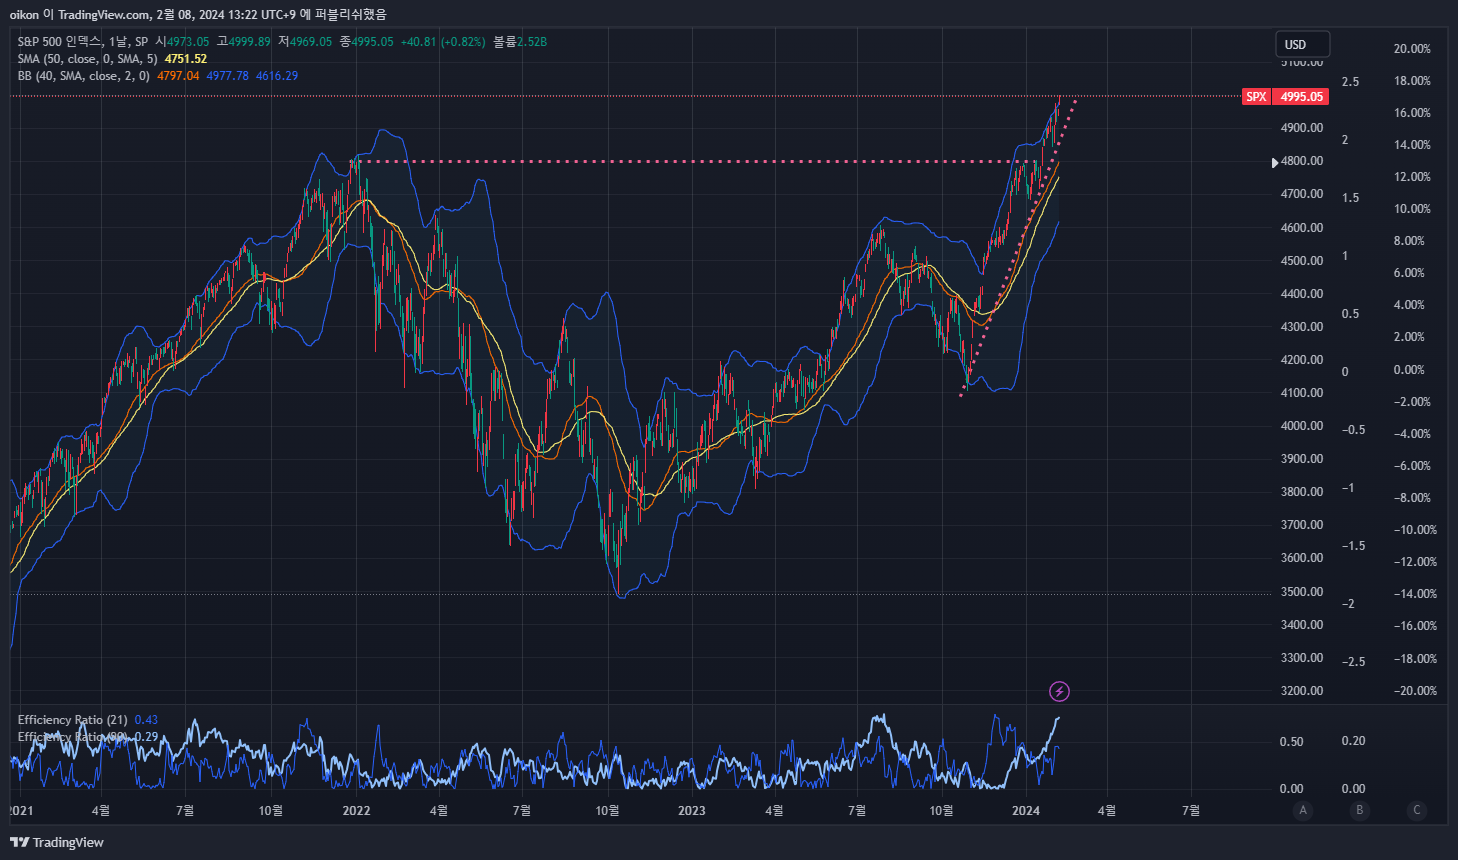The image size is (1458, 860).
Task: Click the −2.5 value on middle scale
Action: pos(1354,662)
